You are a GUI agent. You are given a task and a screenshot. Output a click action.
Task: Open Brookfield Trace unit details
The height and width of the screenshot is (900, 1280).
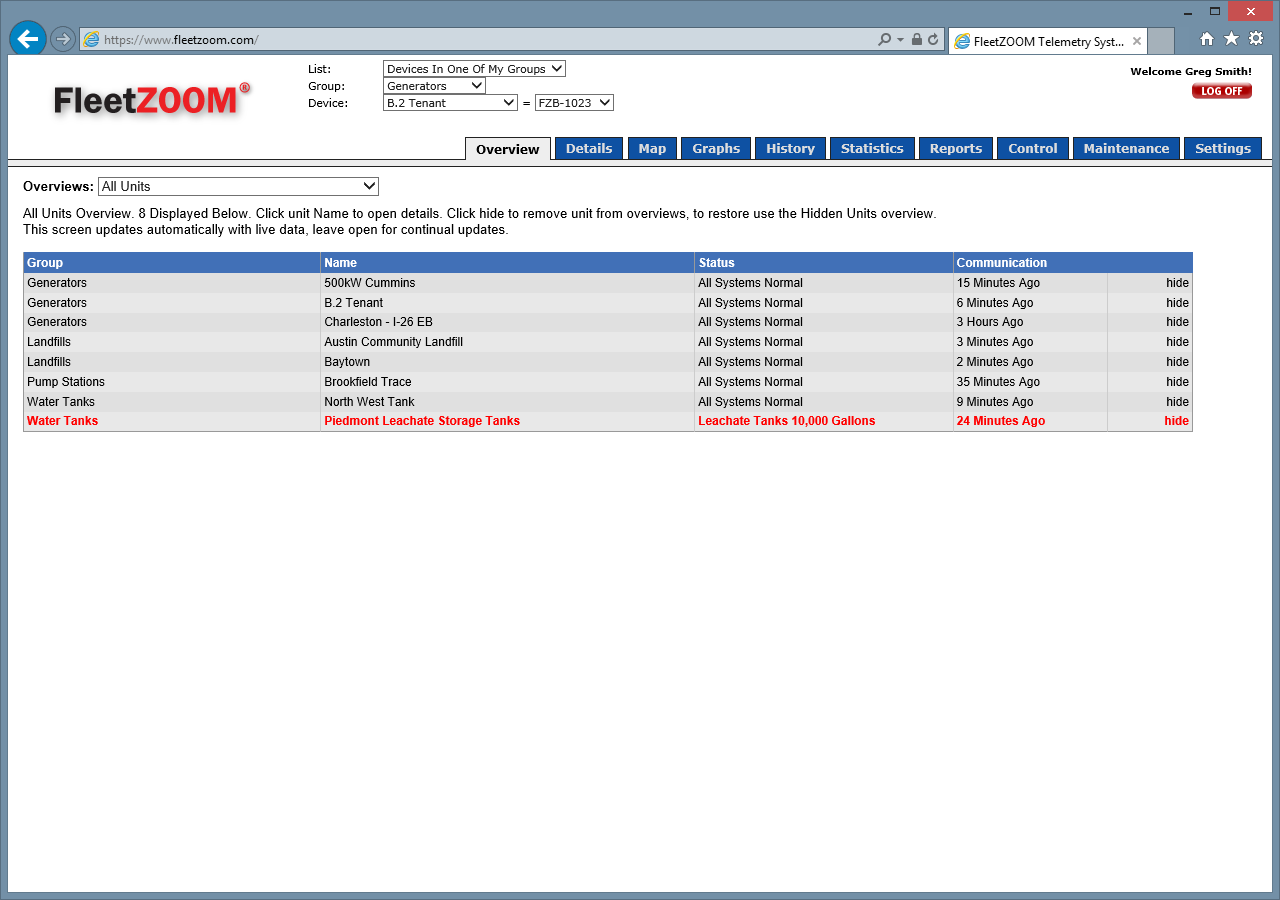(368, 382)
